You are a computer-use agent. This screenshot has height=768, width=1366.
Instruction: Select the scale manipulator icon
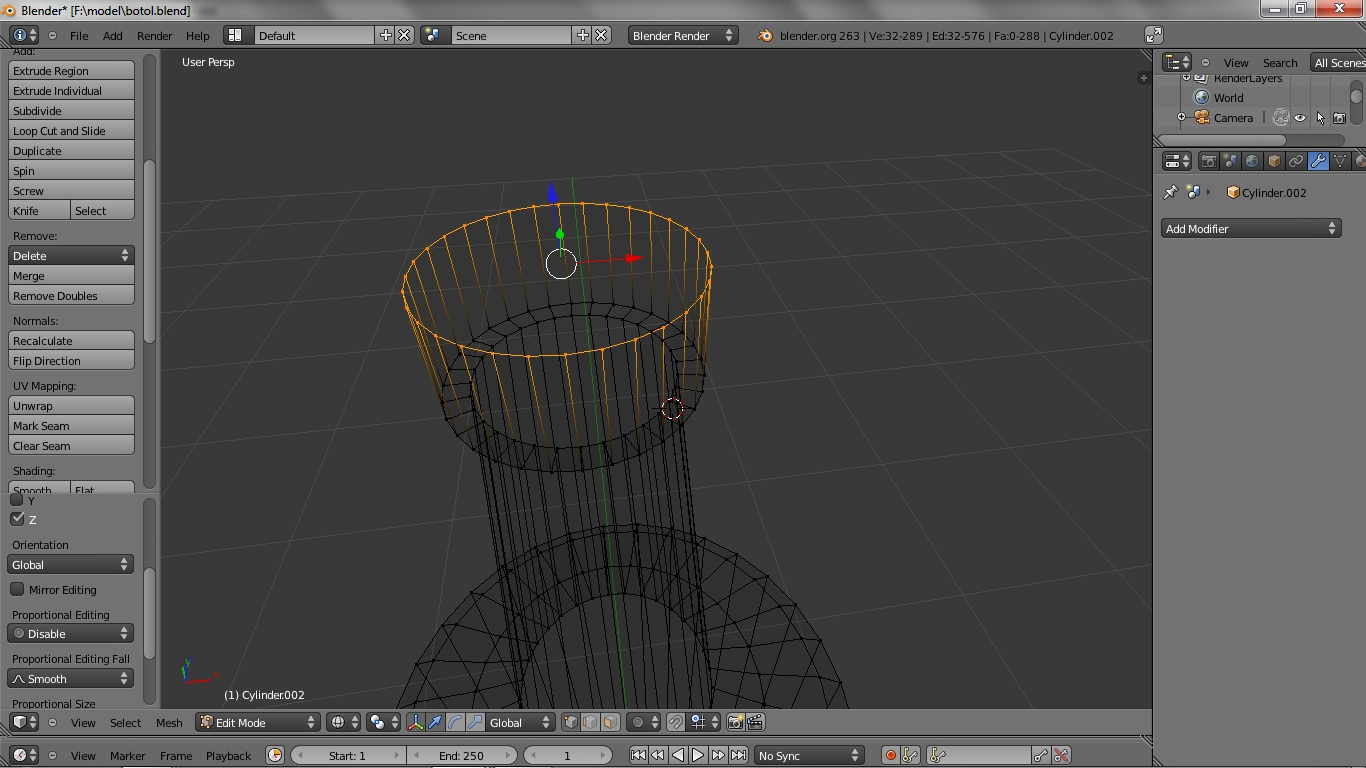[x=475, y=722]
